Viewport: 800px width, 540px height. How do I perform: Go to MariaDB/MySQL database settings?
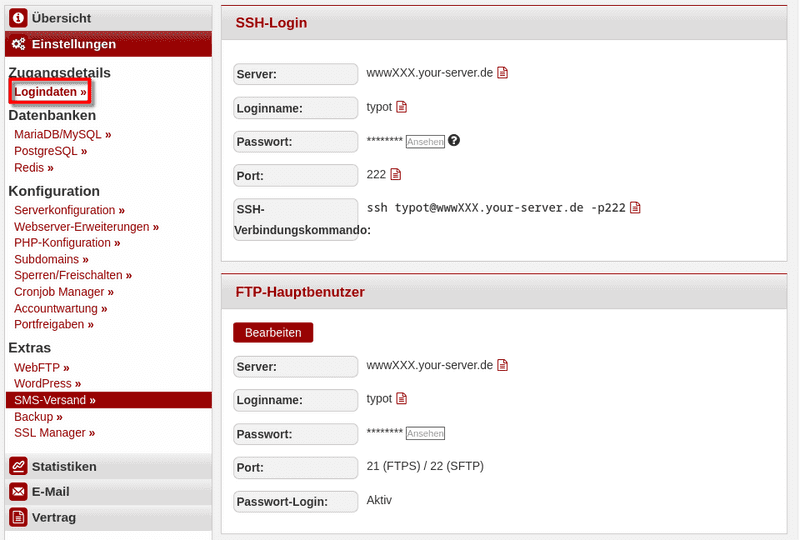coord(62,134)
